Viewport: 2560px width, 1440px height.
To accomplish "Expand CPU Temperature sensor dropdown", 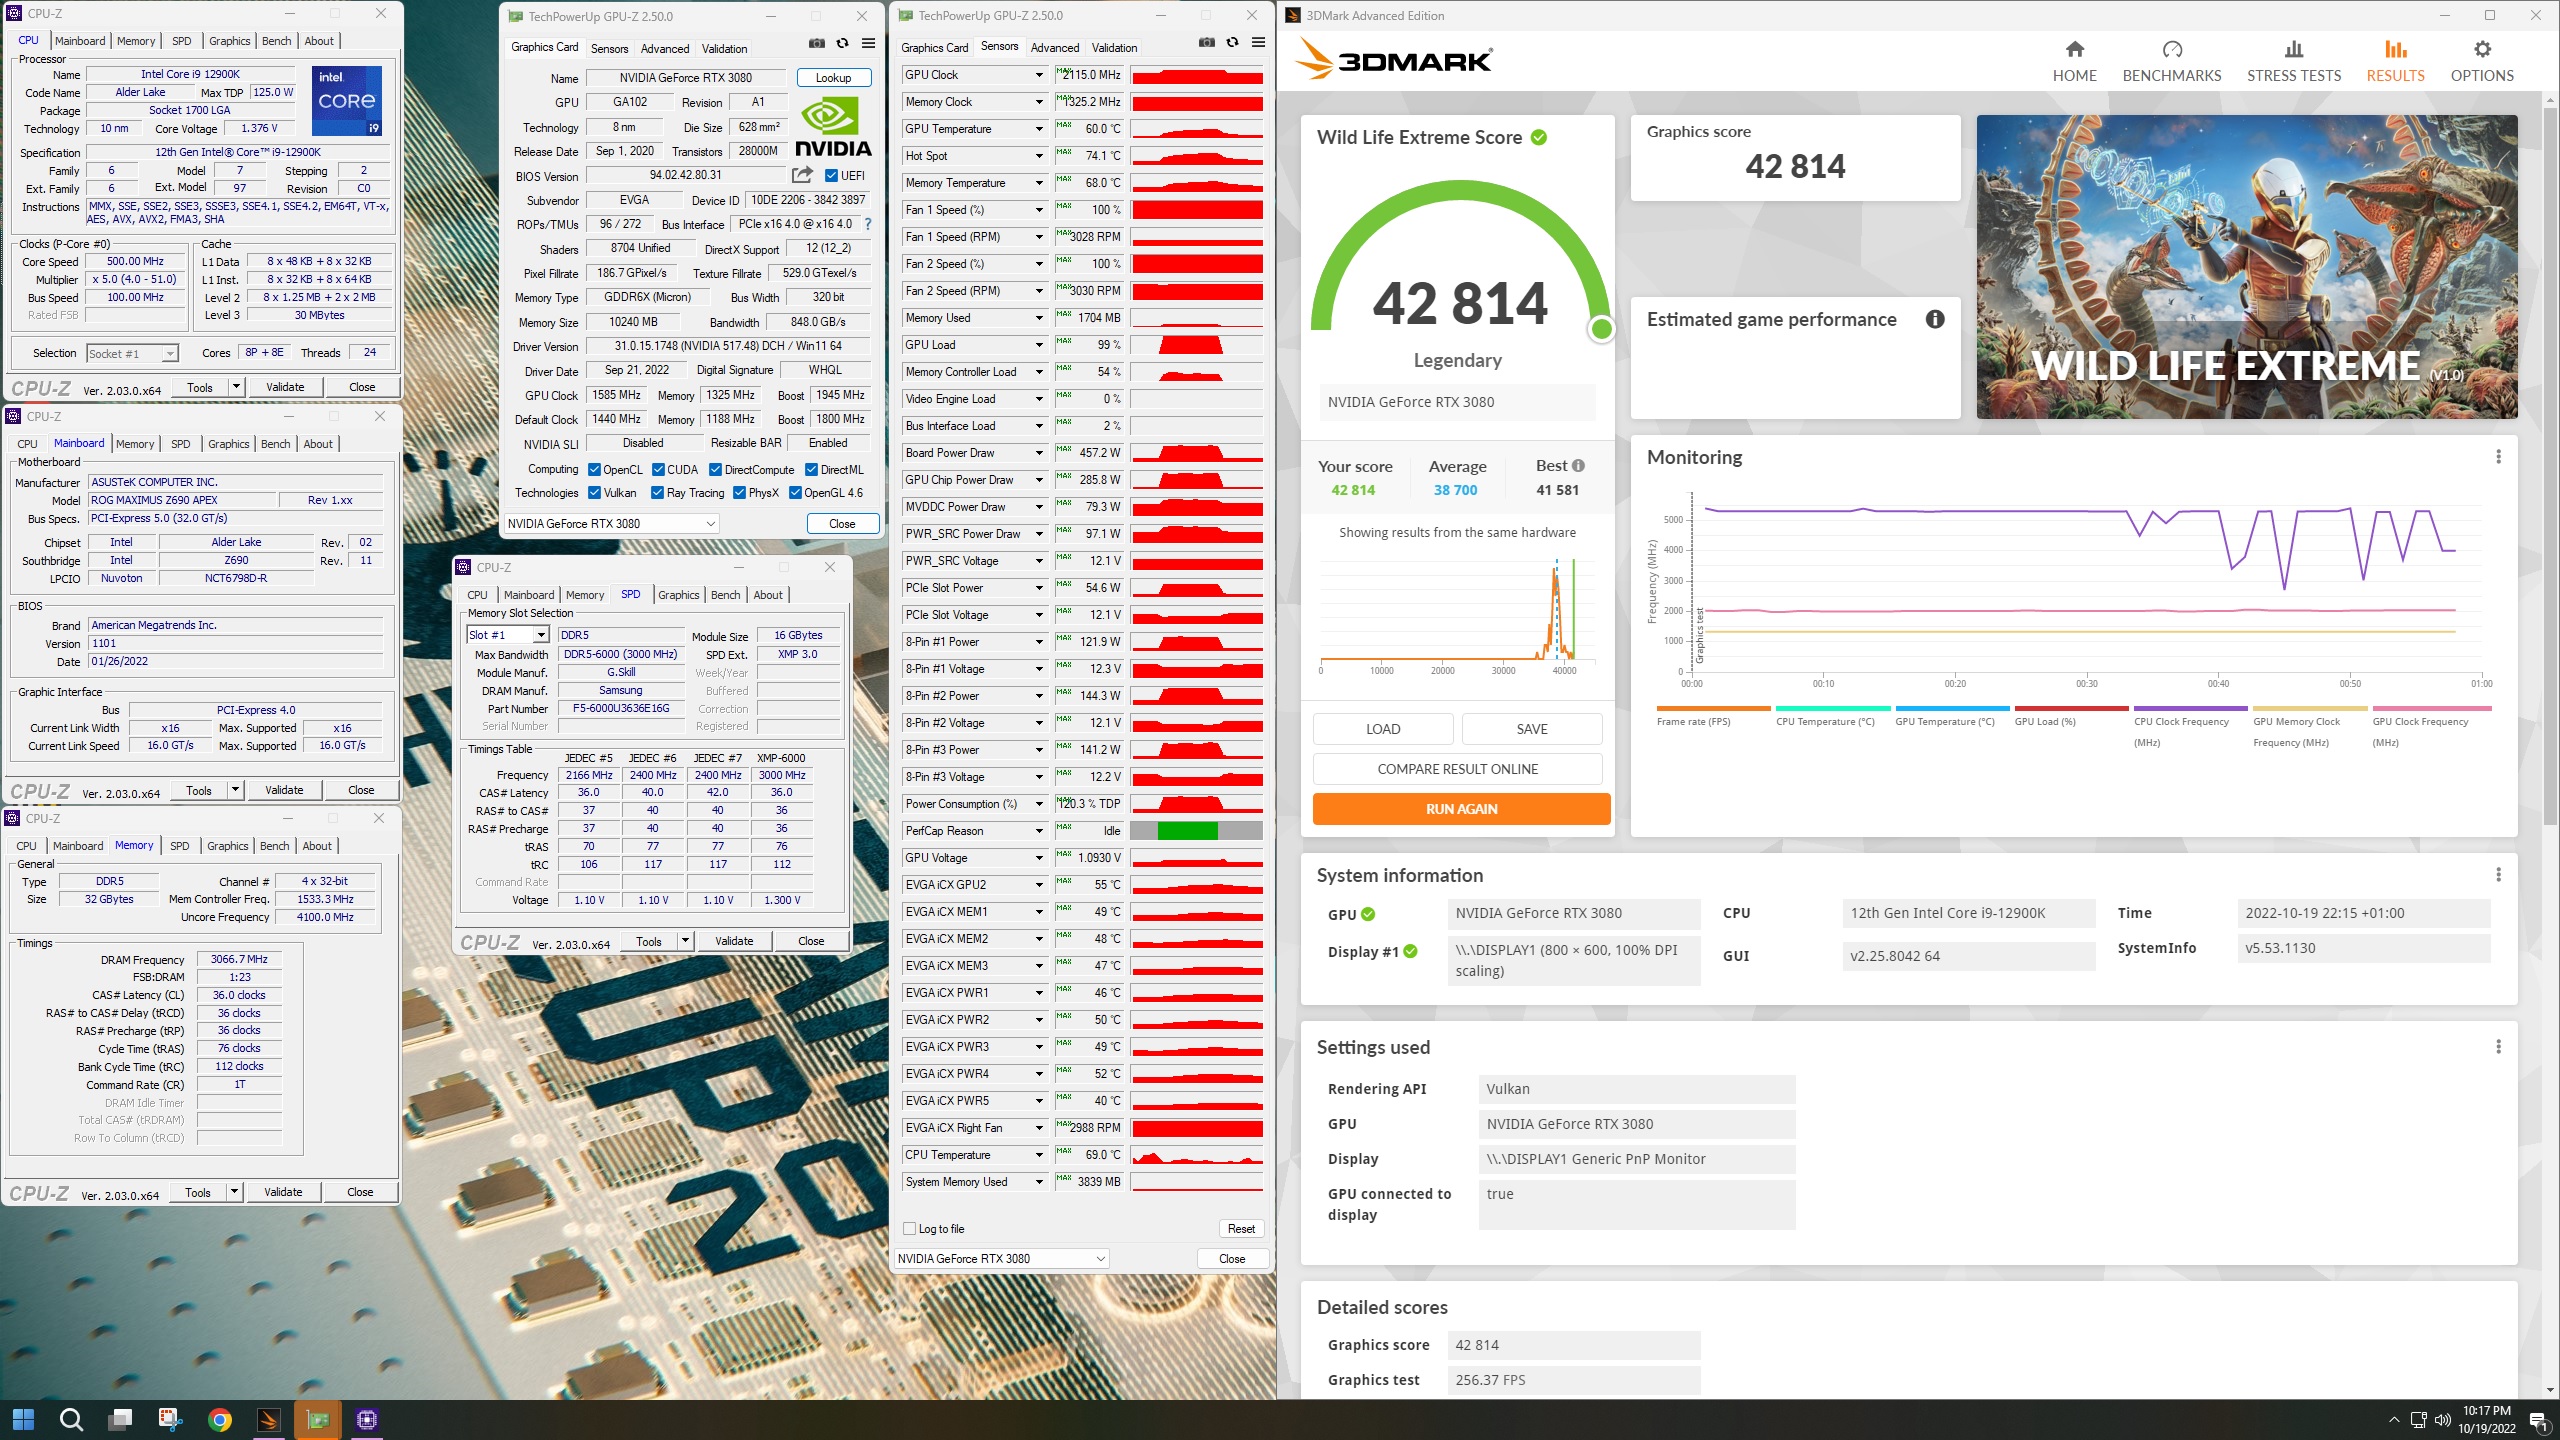I will click(1039, 1155).
